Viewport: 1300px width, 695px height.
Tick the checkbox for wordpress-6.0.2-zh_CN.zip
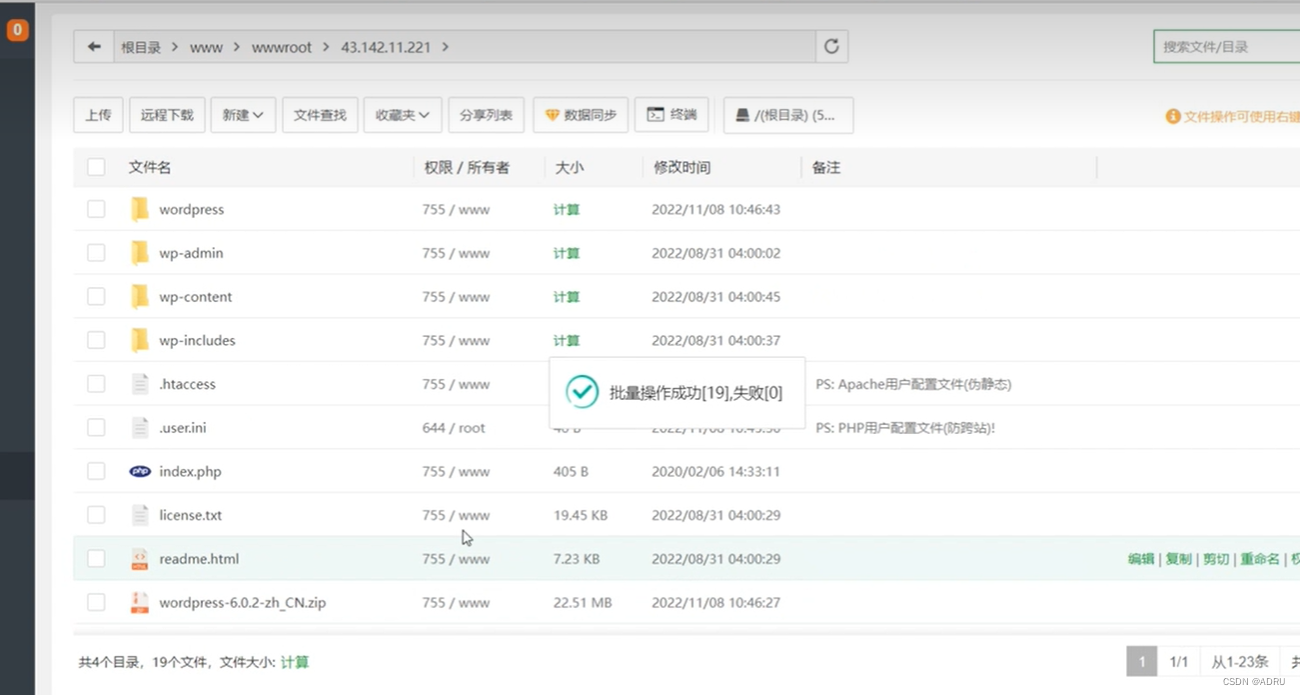point(96,602)
